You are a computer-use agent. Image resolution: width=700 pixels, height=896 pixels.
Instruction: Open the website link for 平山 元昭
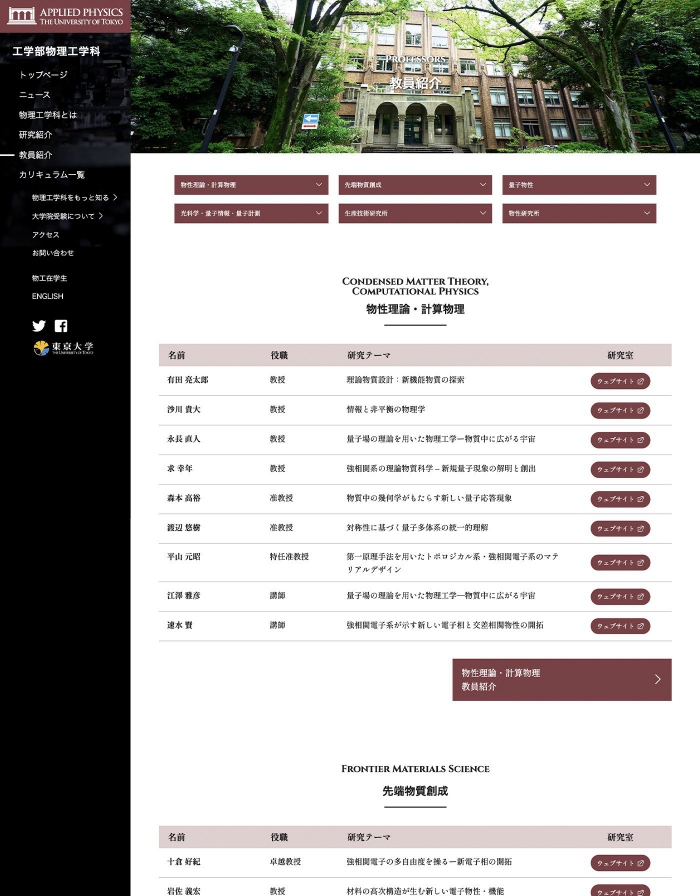click(620, 563)
